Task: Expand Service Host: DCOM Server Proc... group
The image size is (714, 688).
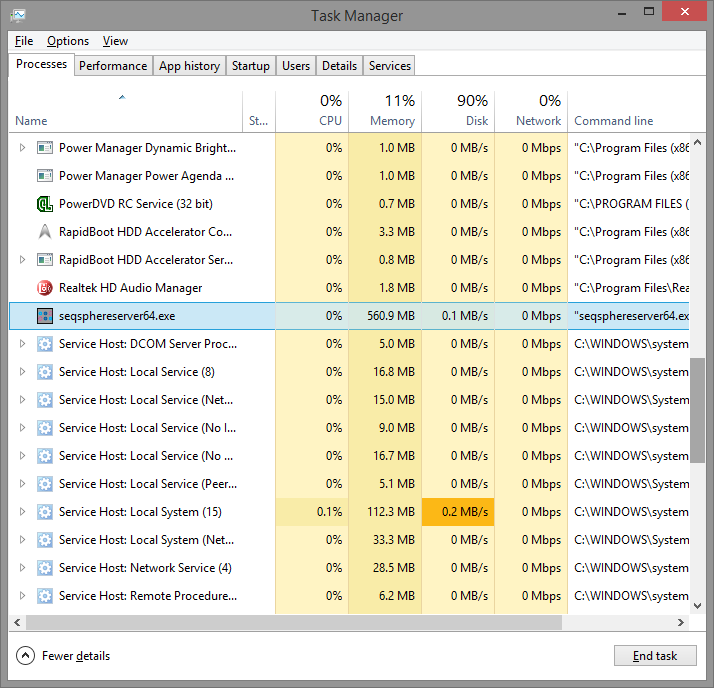Action: (x=22, y=344)
